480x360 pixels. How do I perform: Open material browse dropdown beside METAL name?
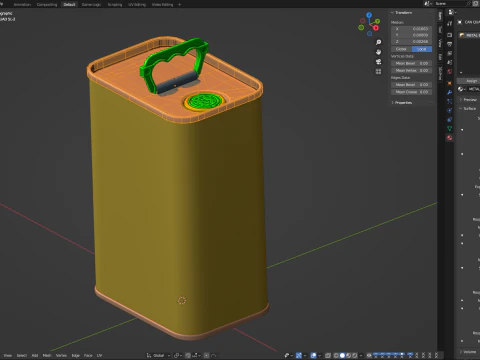click(462, 89)
